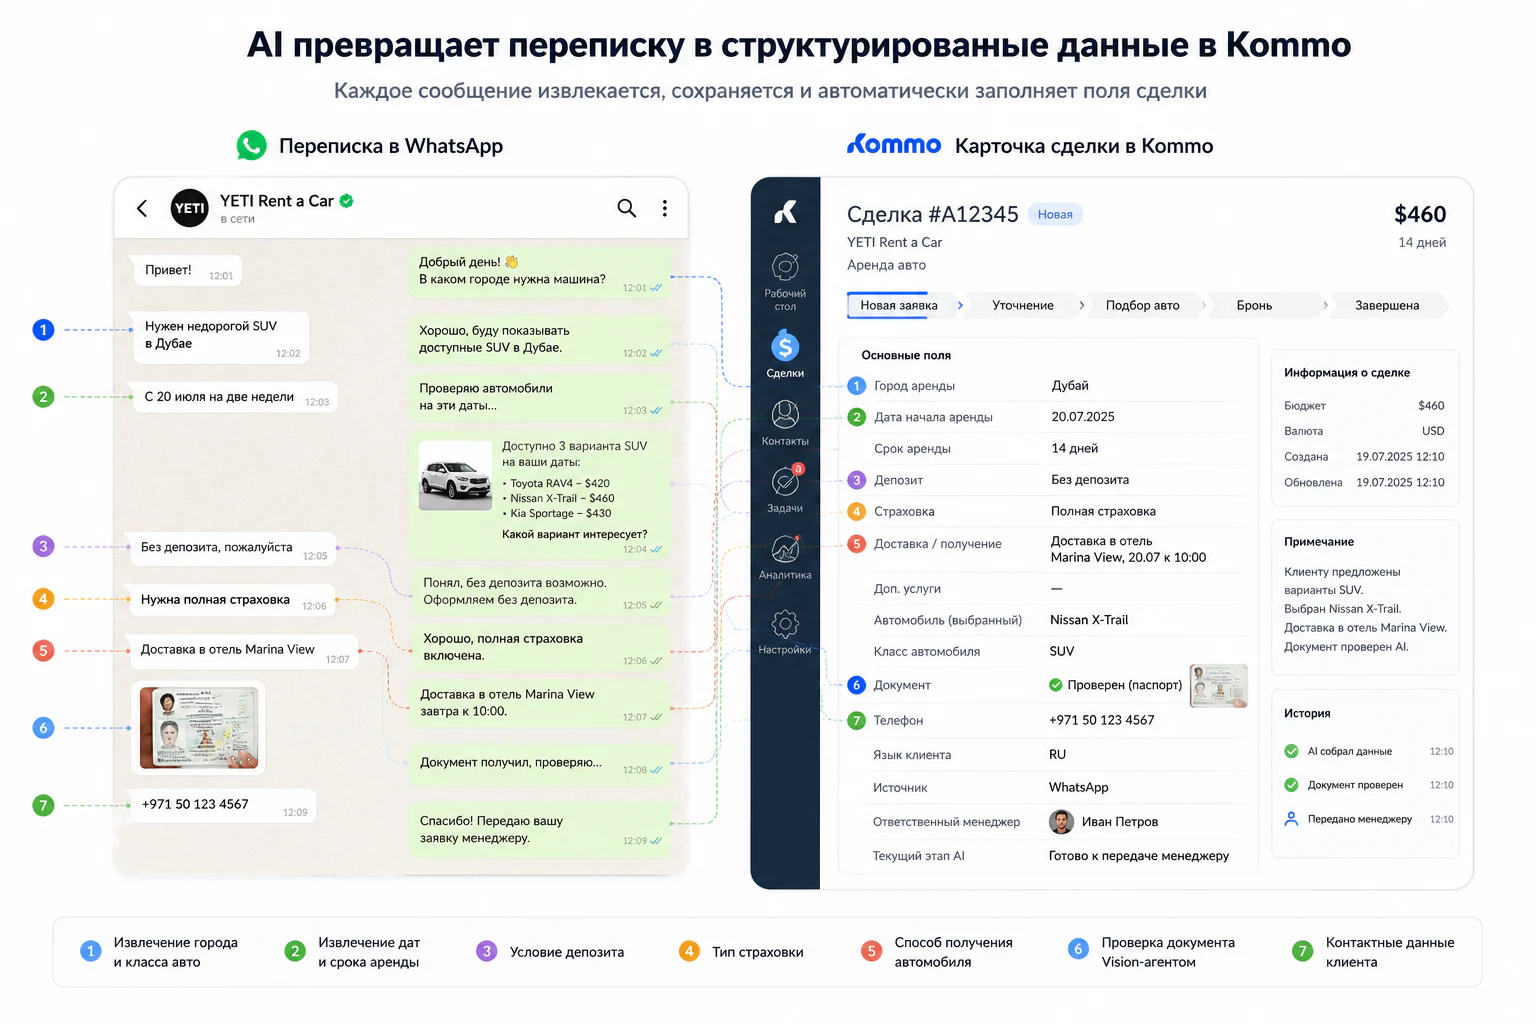
Task: Open the passport thumbnail in deal card
Action: 1218,686
